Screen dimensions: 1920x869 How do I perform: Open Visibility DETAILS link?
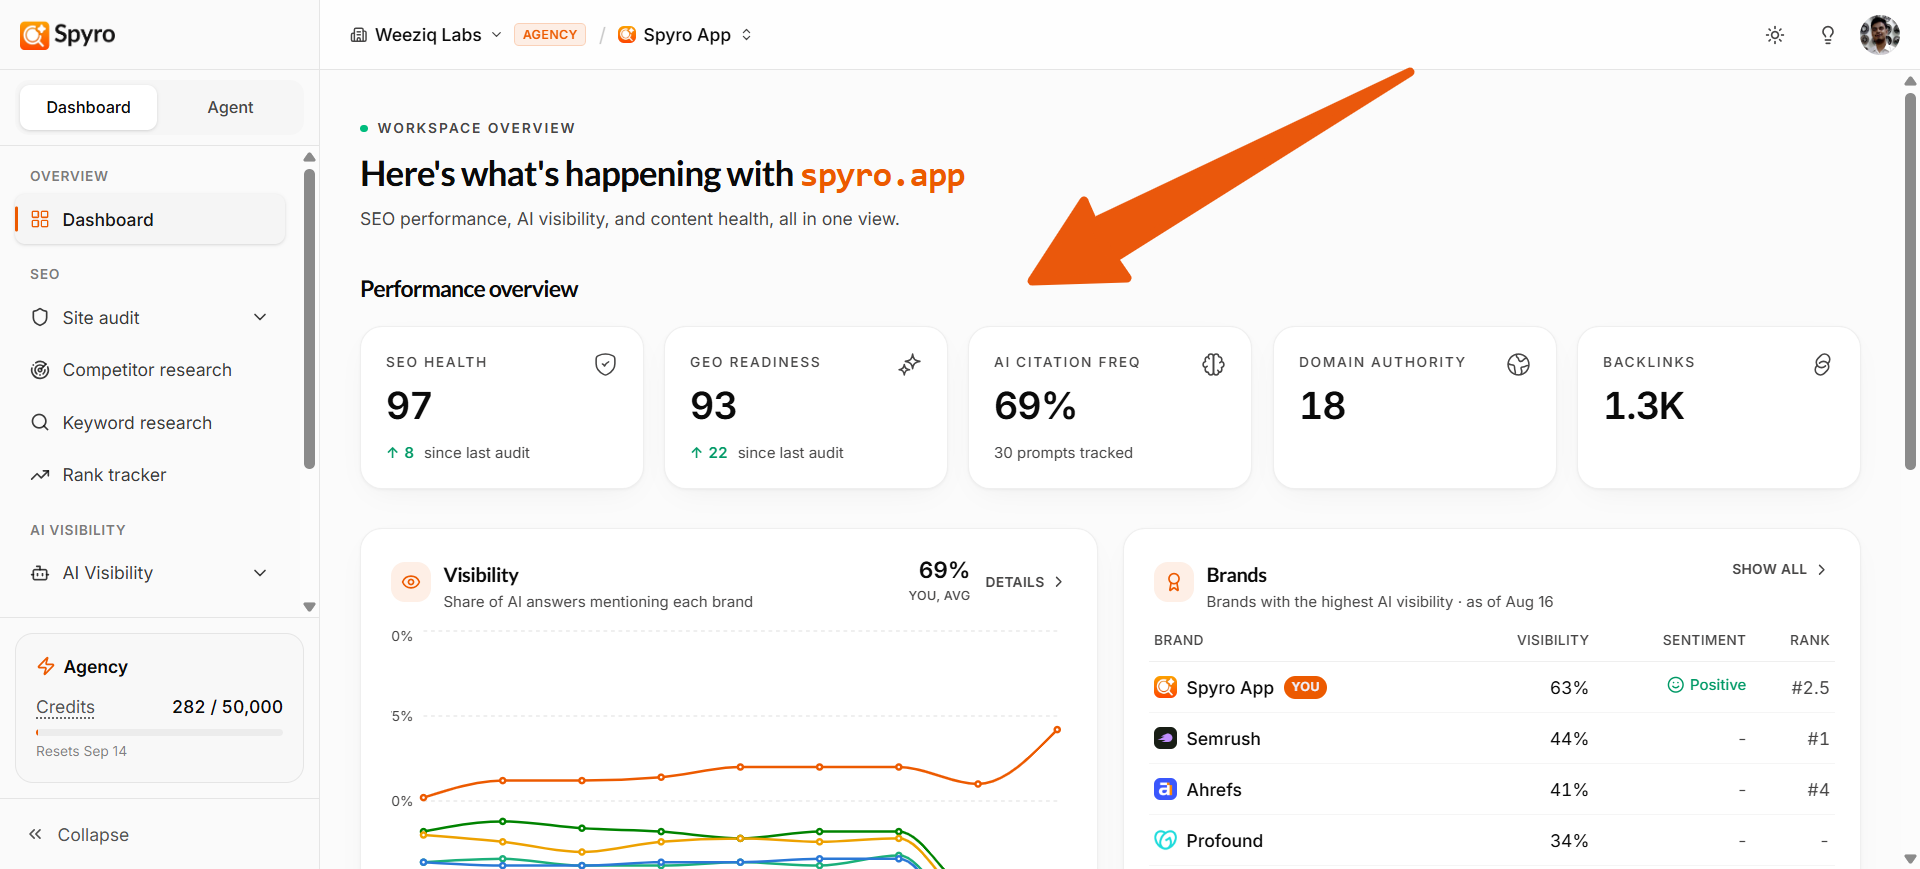click(x=1024, y=582)
